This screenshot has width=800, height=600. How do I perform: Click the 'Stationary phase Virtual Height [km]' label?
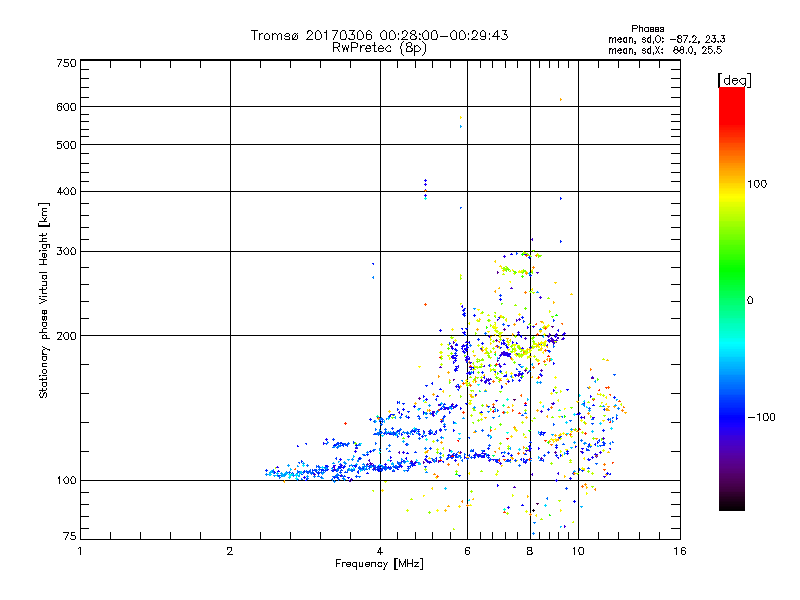tap(44, 300)
